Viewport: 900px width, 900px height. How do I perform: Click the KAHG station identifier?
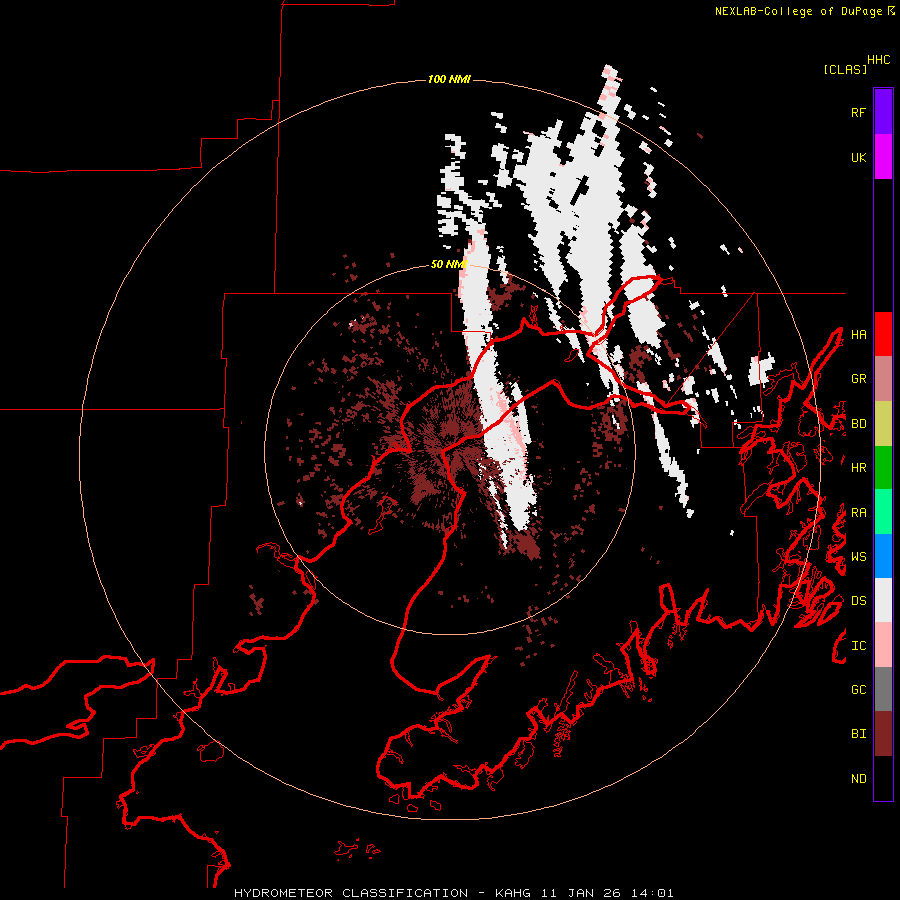(x=513, y=893)
